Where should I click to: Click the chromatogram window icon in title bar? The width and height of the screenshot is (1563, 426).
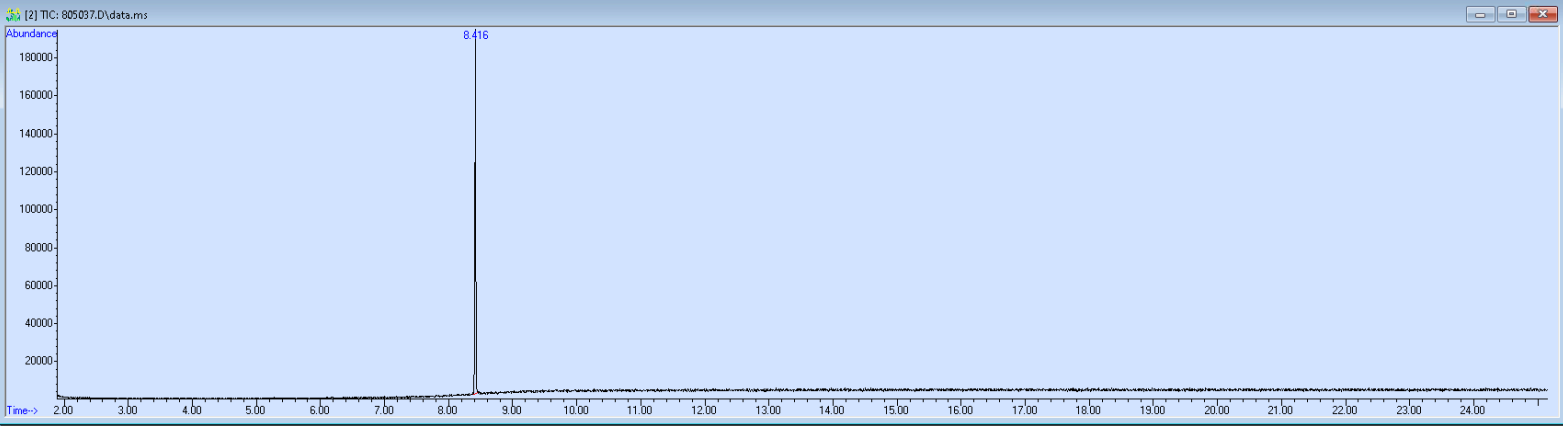[13, 14]
